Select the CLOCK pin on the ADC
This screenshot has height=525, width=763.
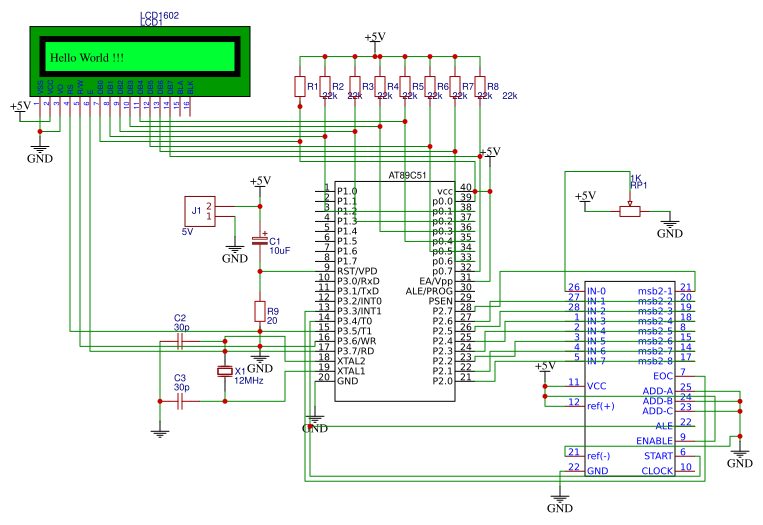click(657, 470)
